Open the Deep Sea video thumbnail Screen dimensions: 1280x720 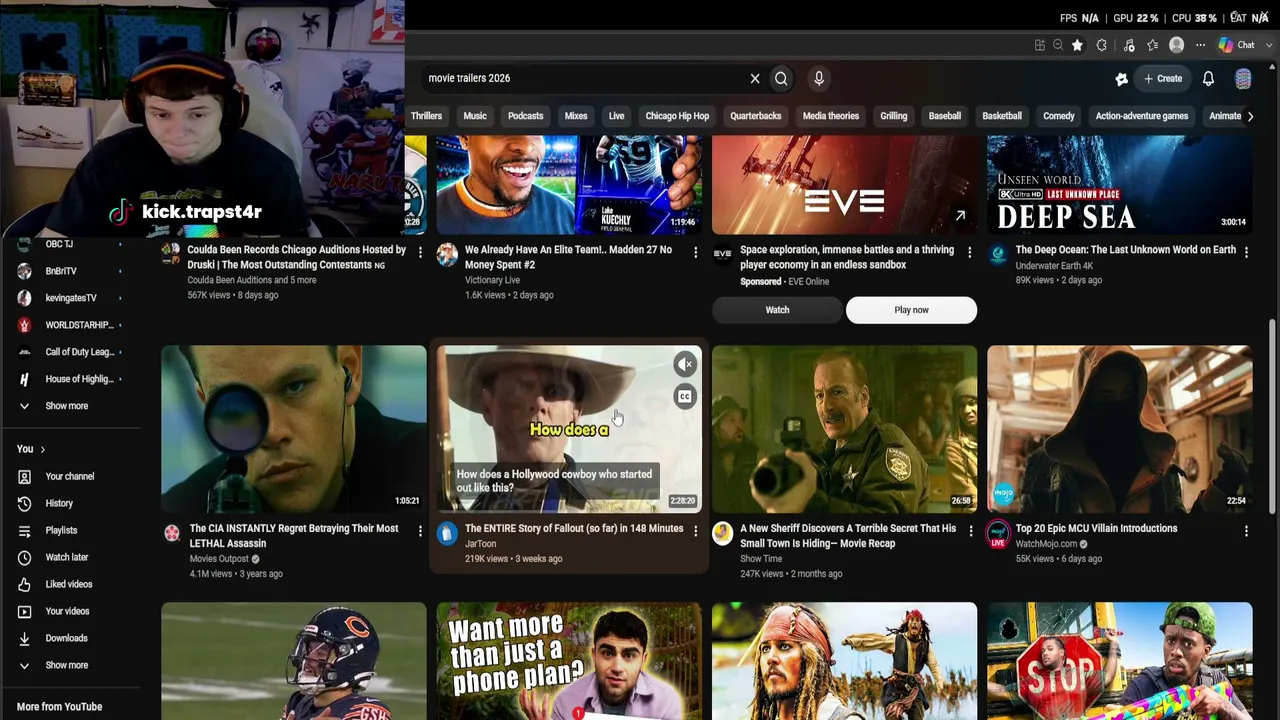click(1119, 185)
